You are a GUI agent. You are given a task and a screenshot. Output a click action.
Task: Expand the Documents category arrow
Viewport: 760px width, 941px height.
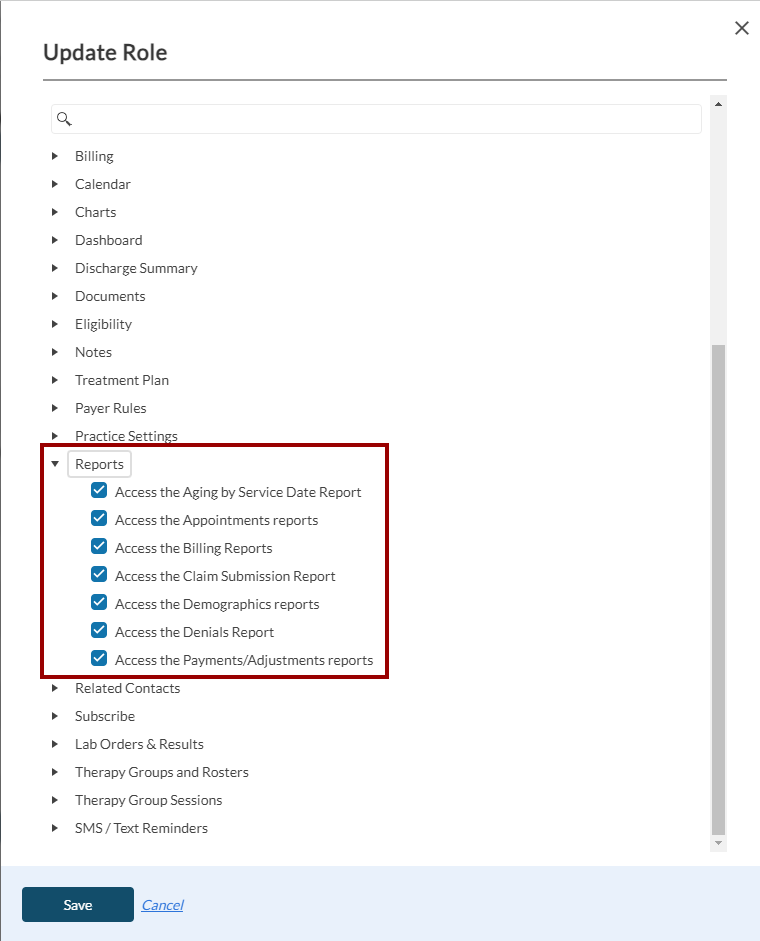(55, 296)
